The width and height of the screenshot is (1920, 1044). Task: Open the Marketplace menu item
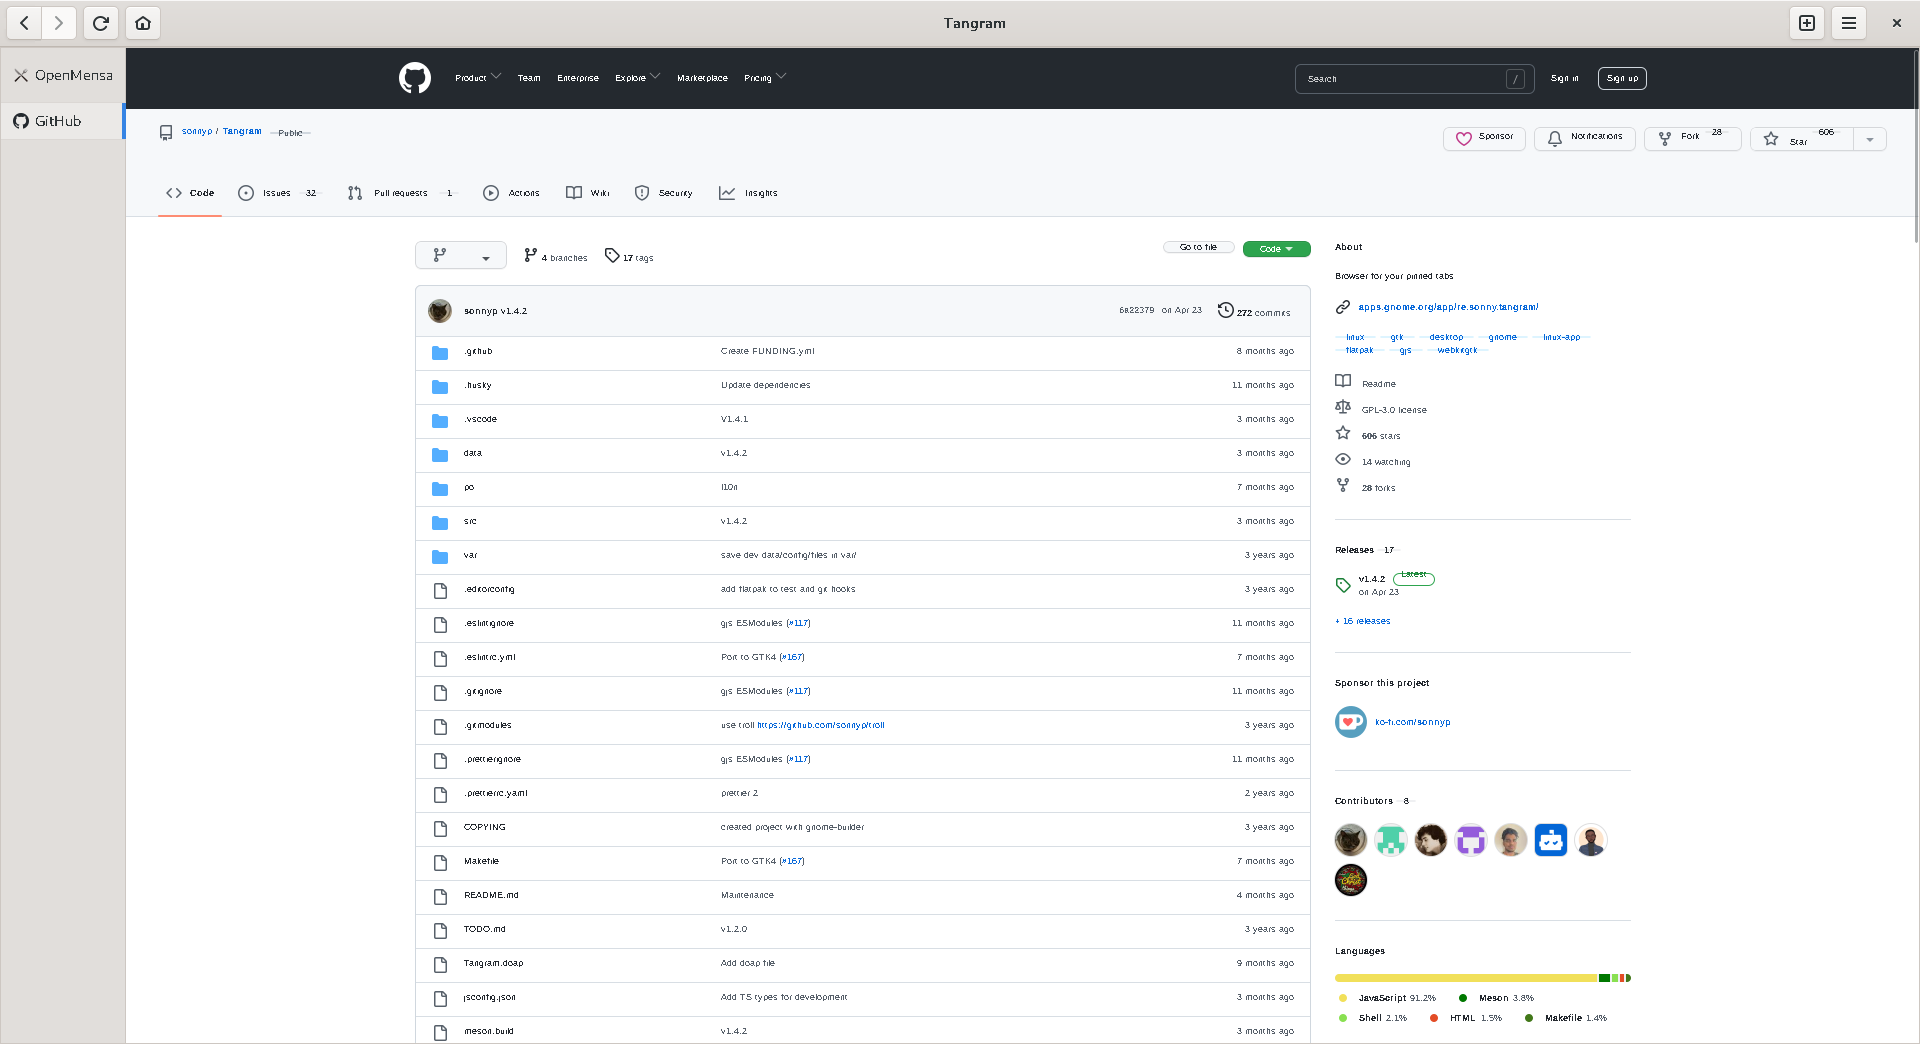[702, 78]
